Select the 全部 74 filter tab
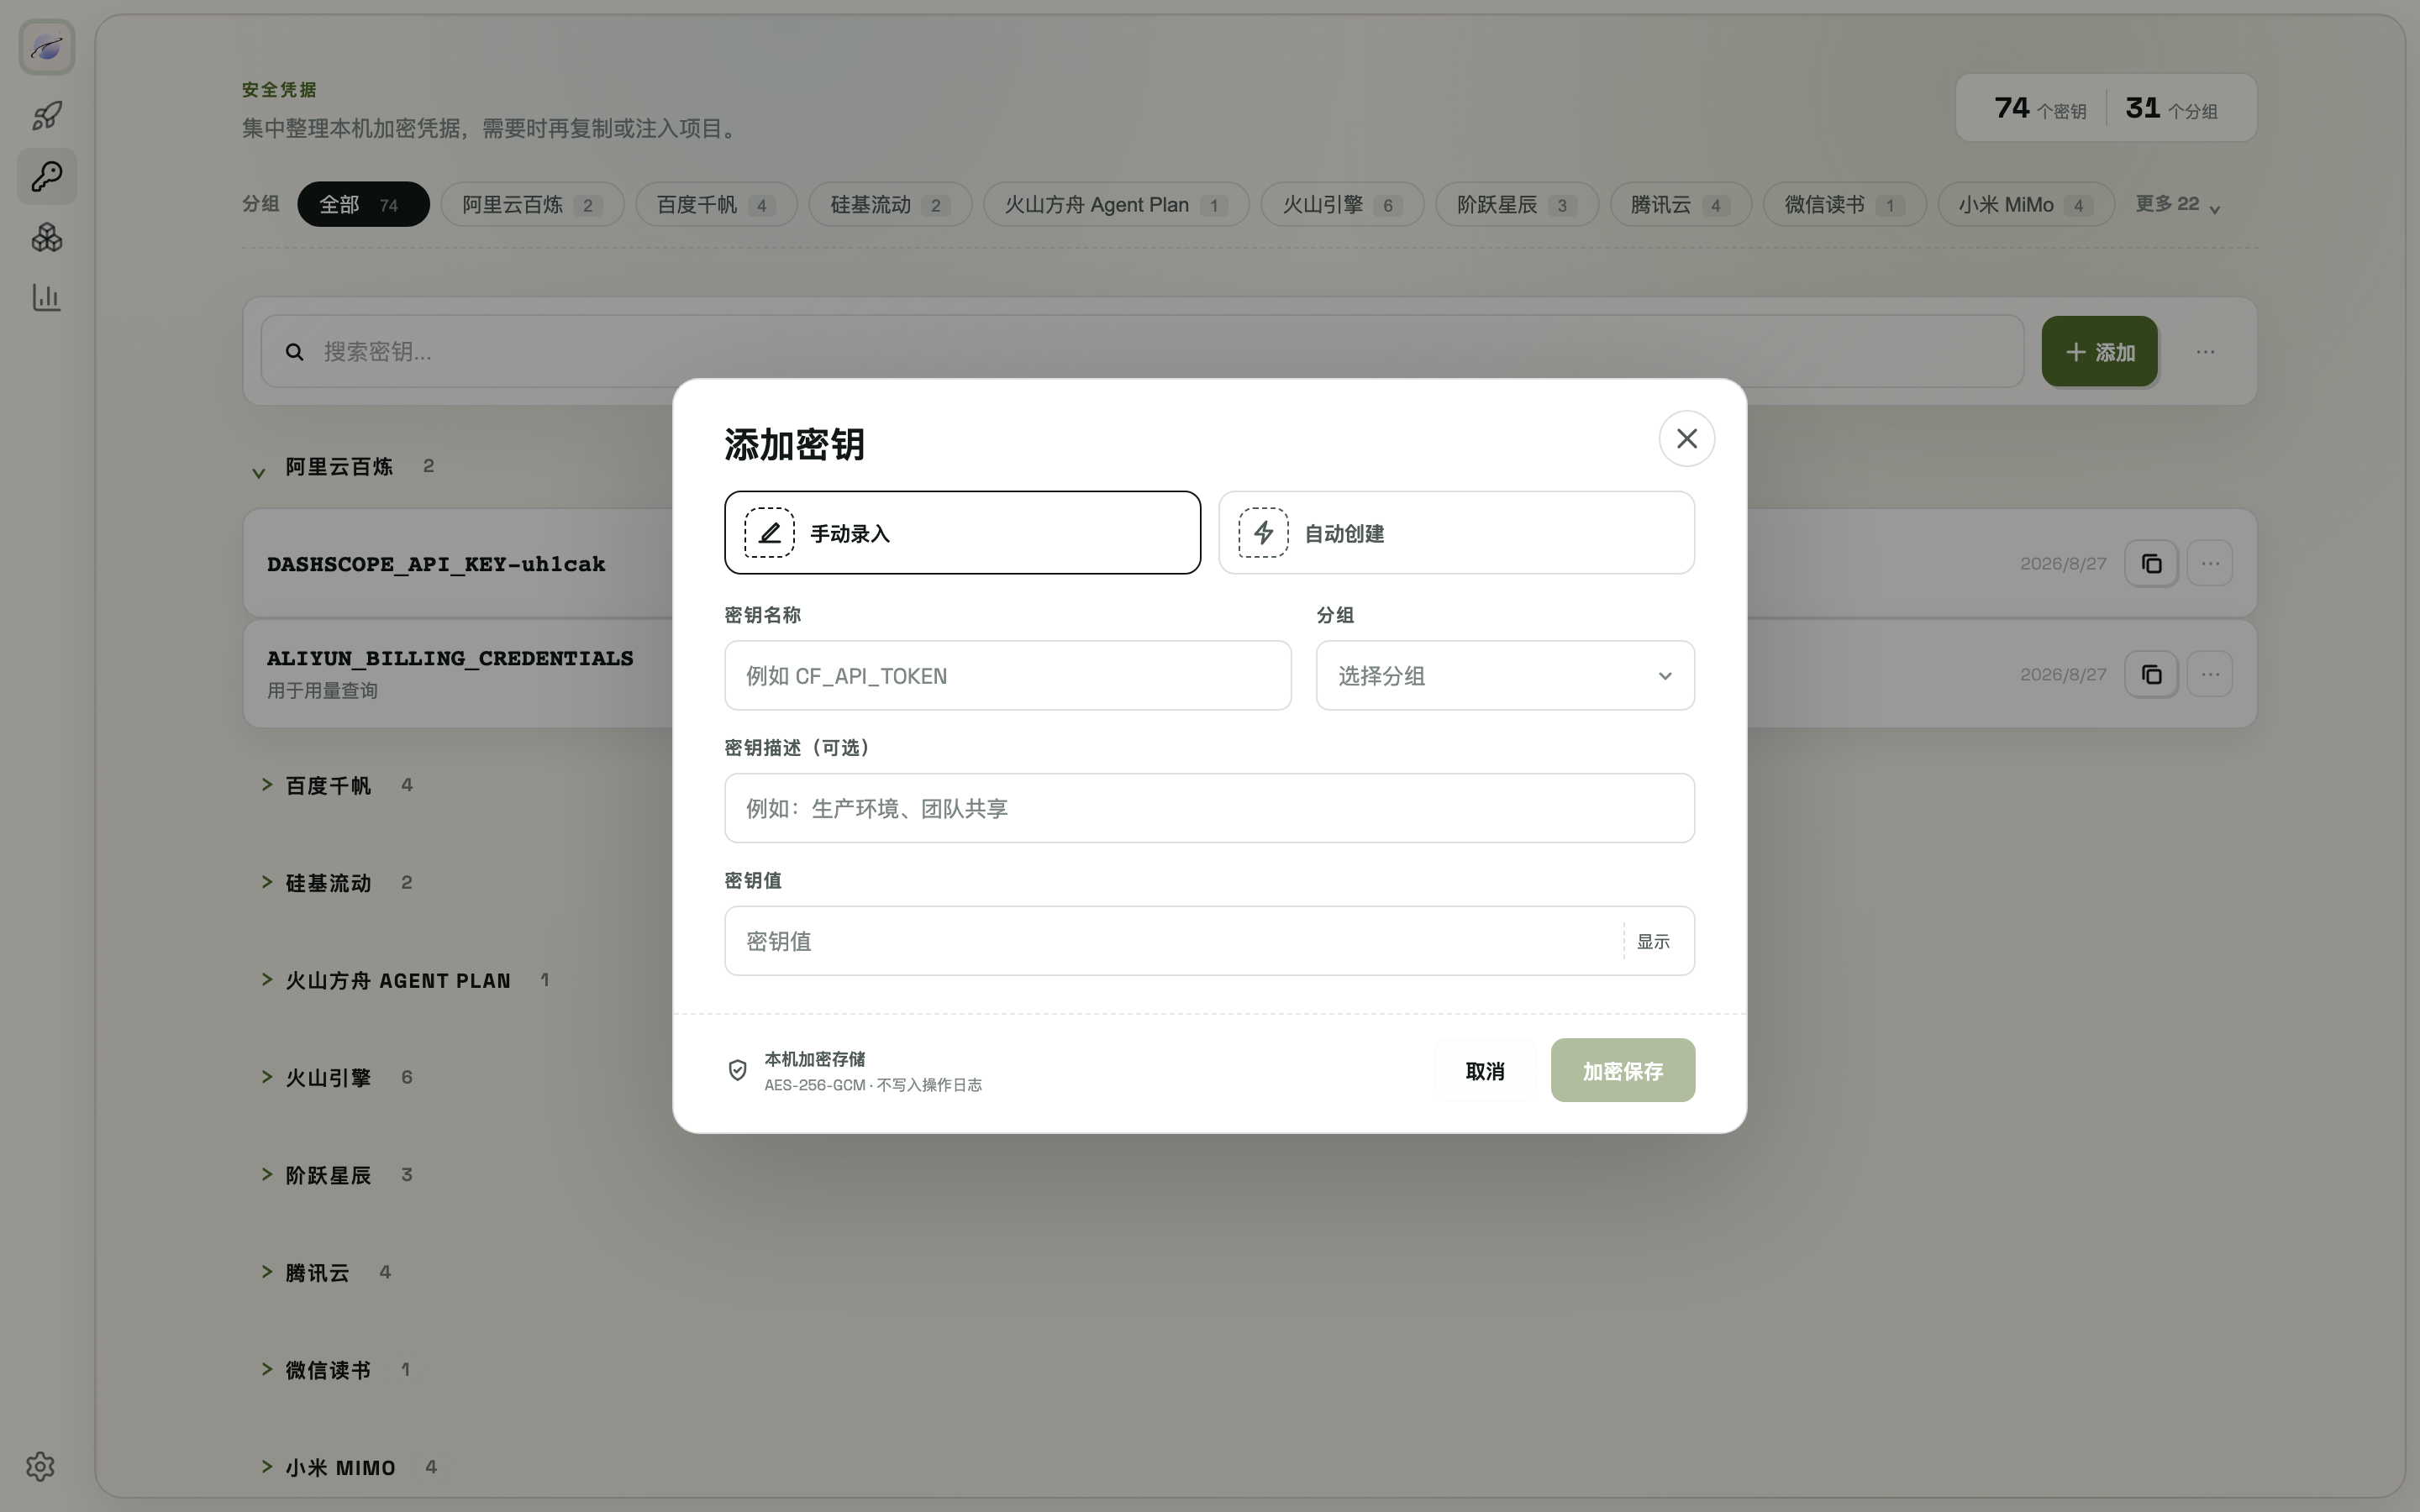 363,204
